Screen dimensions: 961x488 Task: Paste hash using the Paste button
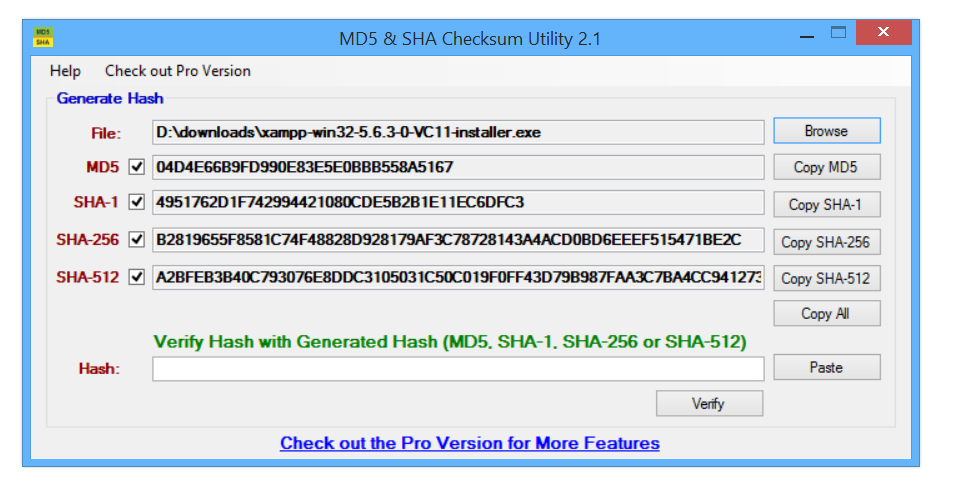point(826,367)
